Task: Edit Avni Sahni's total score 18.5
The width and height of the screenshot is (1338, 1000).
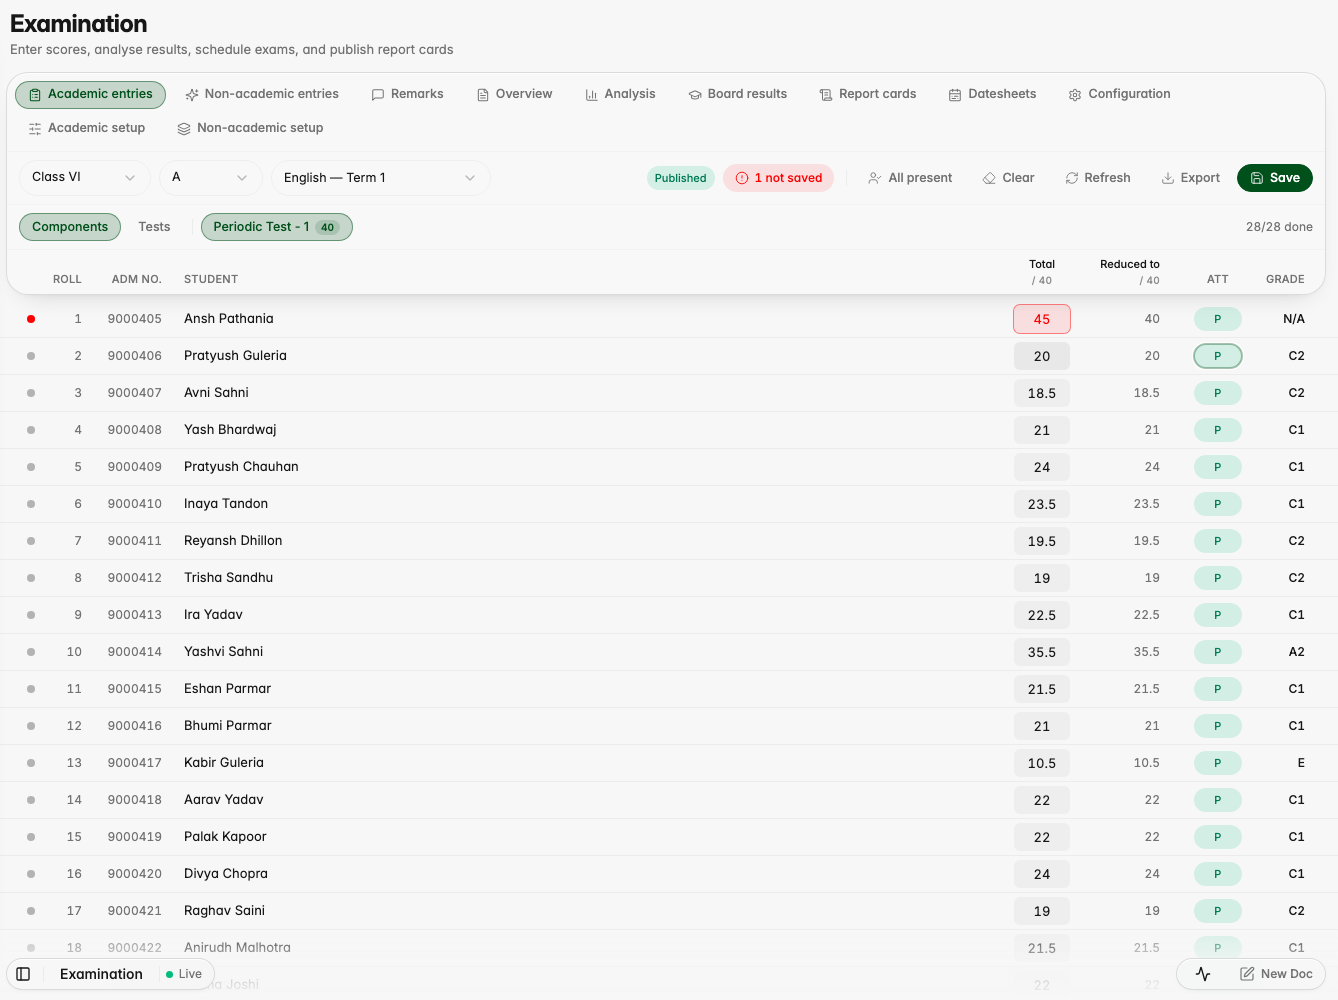Action: (x=1042, y=393)
